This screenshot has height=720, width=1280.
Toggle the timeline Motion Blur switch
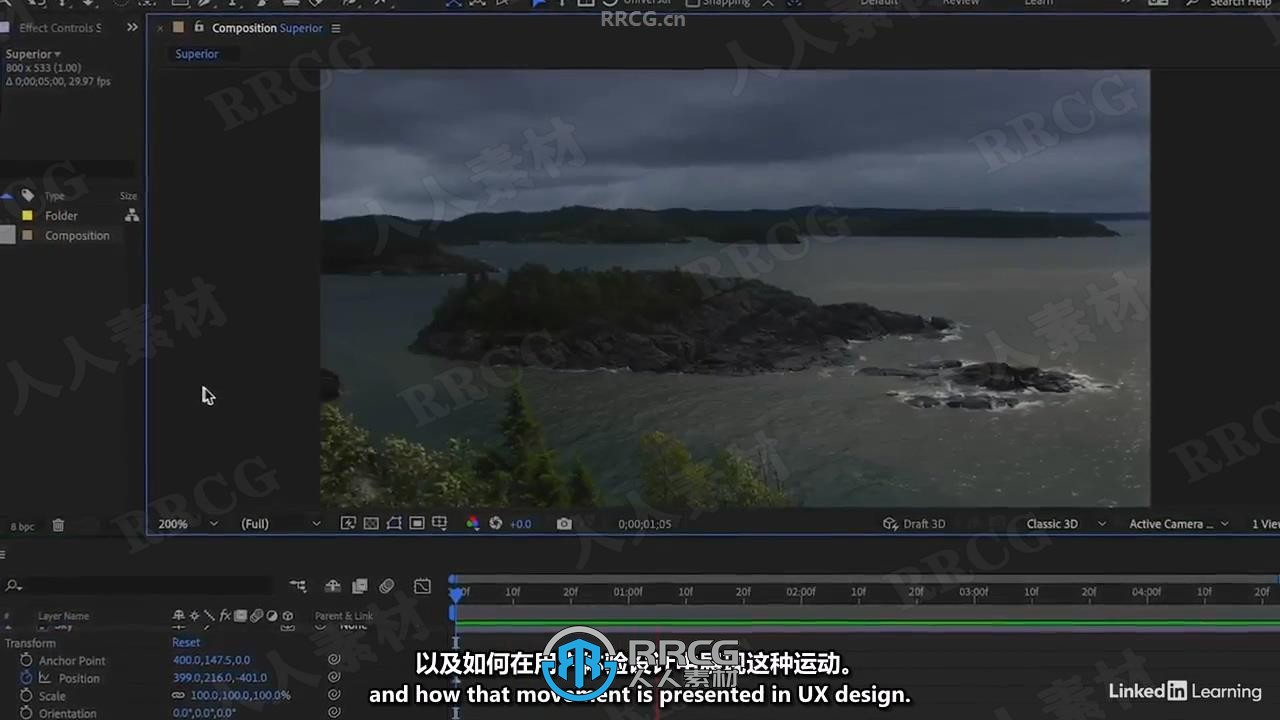tap(387, 586)
